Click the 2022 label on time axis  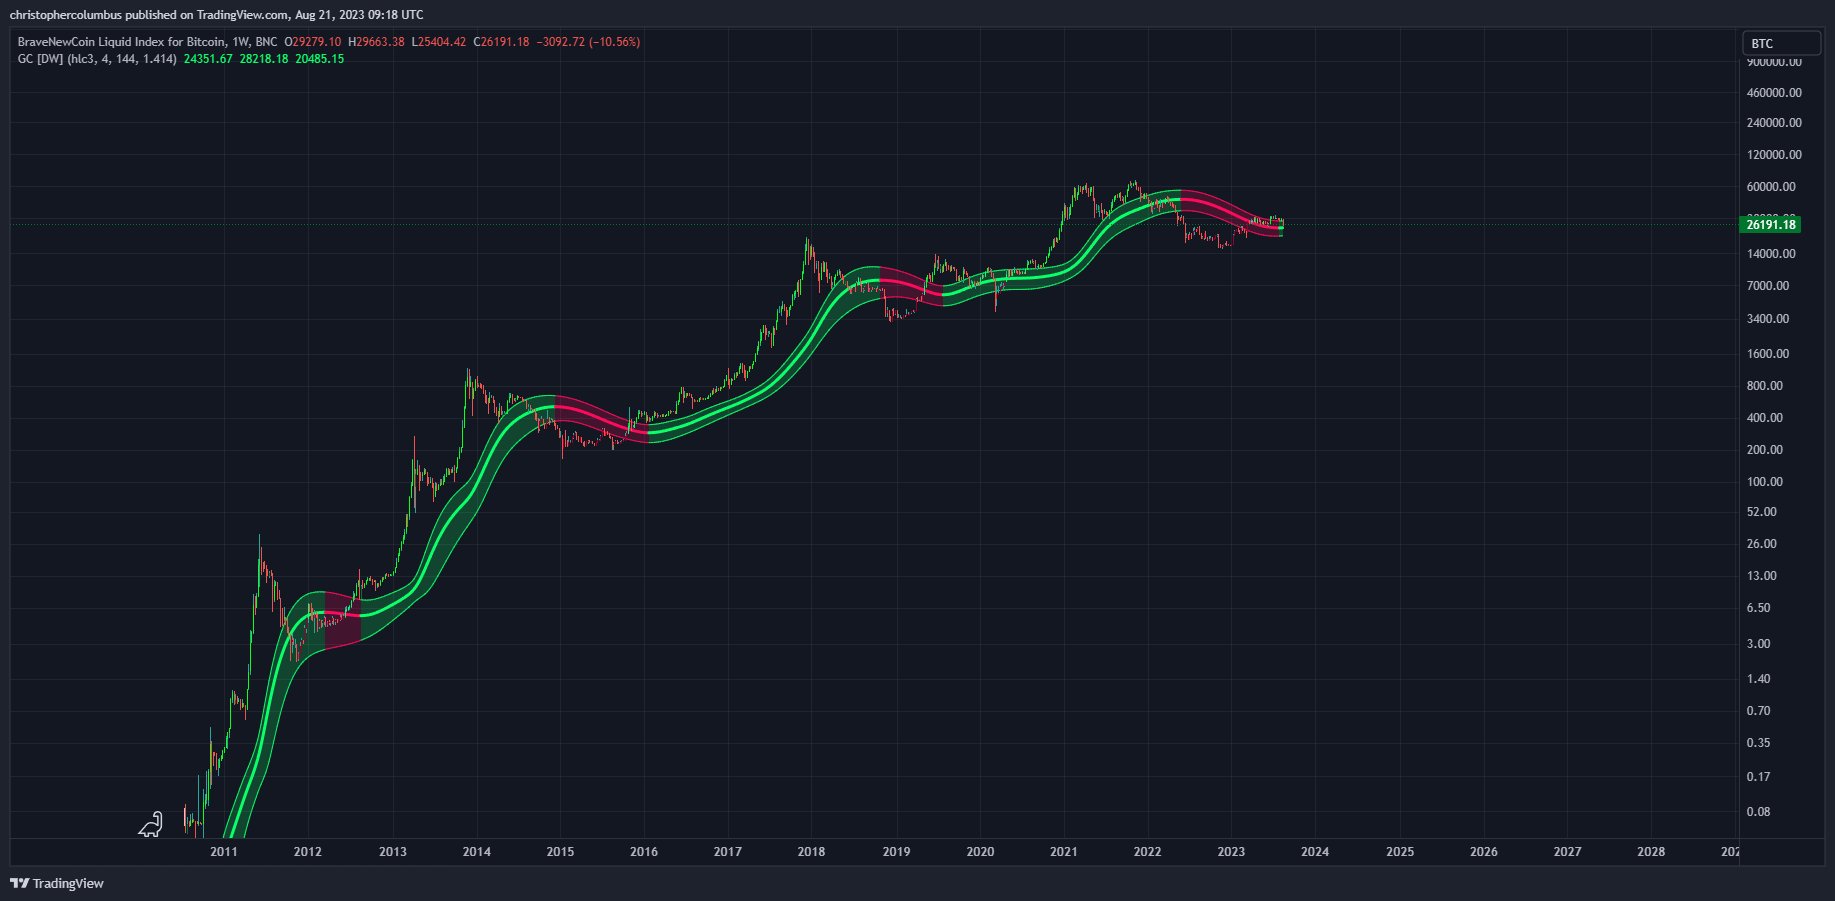point(1147,852)
